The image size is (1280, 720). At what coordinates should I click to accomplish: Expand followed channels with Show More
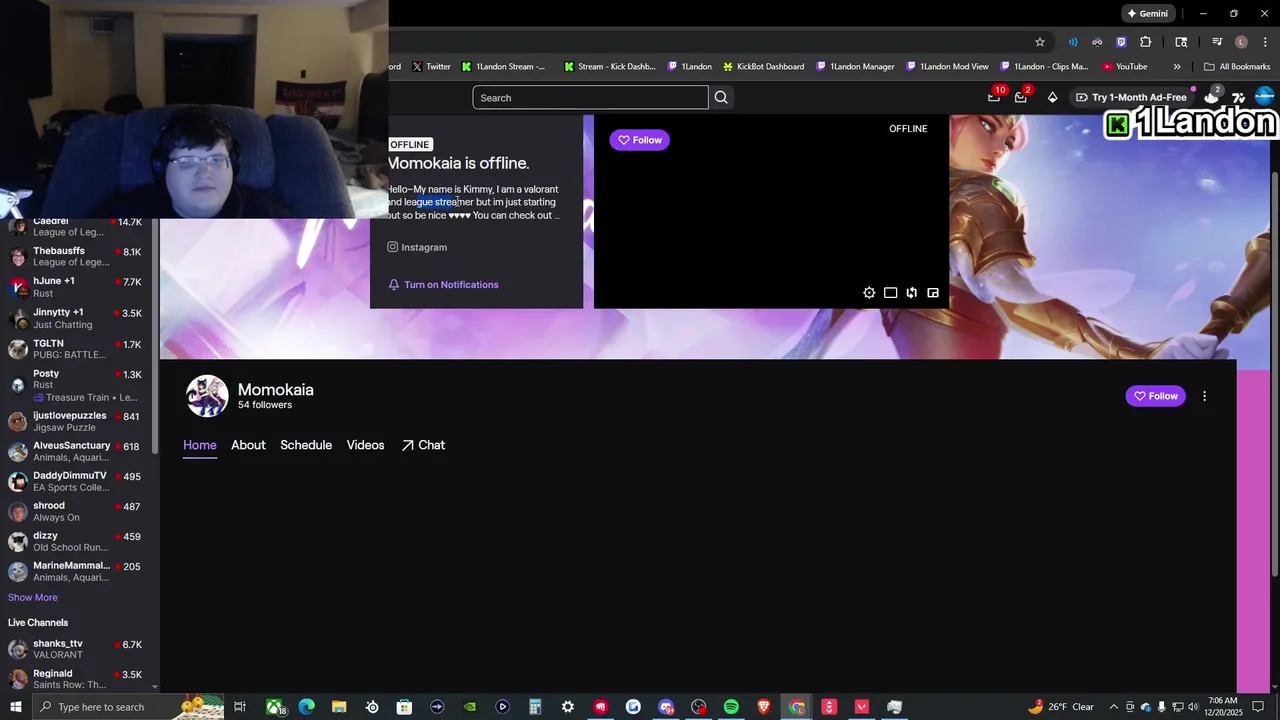pos(33,598)
